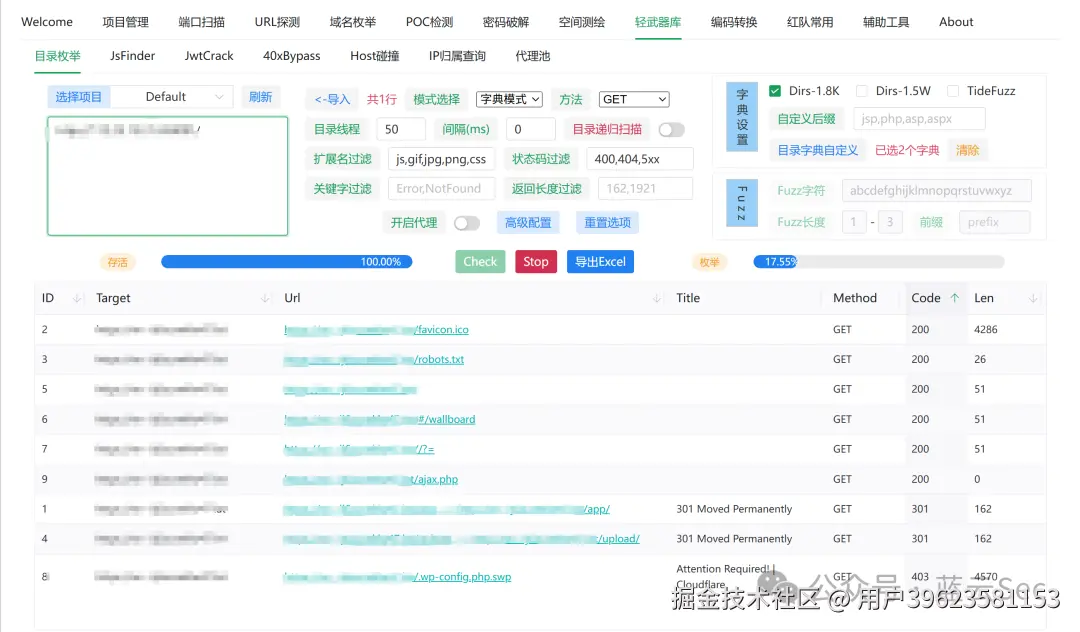Open the 编码转换 tab

(x=734, y=22)
